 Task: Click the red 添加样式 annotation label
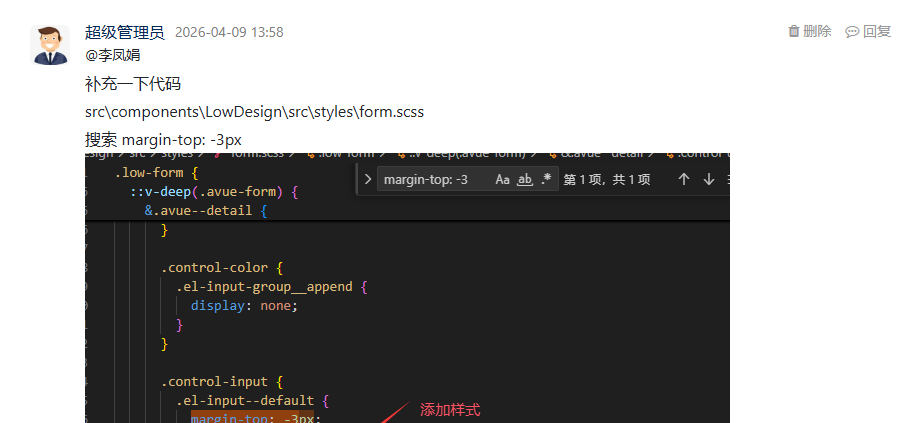tap(450, 410)
